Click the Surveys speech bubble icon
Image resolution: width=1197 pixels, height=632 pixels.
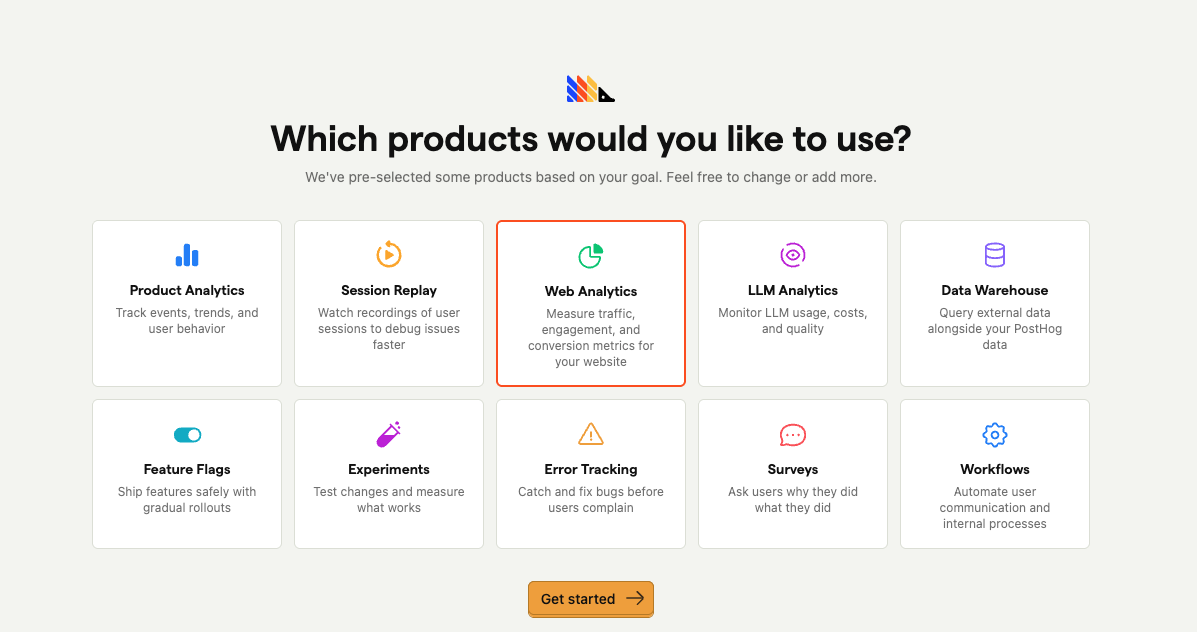coord(793,434)
